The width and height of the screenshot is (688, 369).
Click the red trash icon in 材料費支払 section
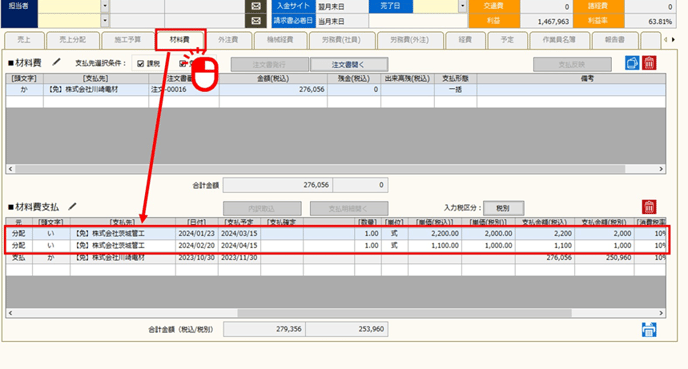tap(649, 207)
